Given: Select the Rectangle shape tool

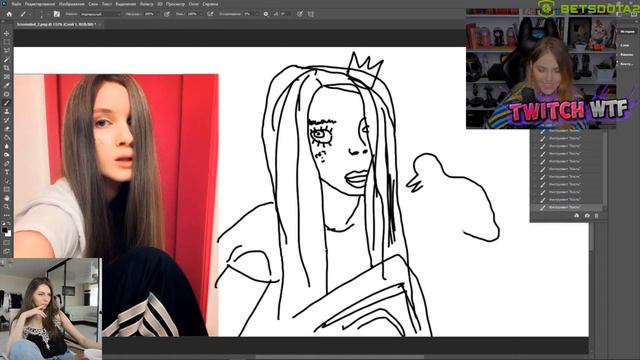Looking at the screenshot, I should [x=7, y=189].
